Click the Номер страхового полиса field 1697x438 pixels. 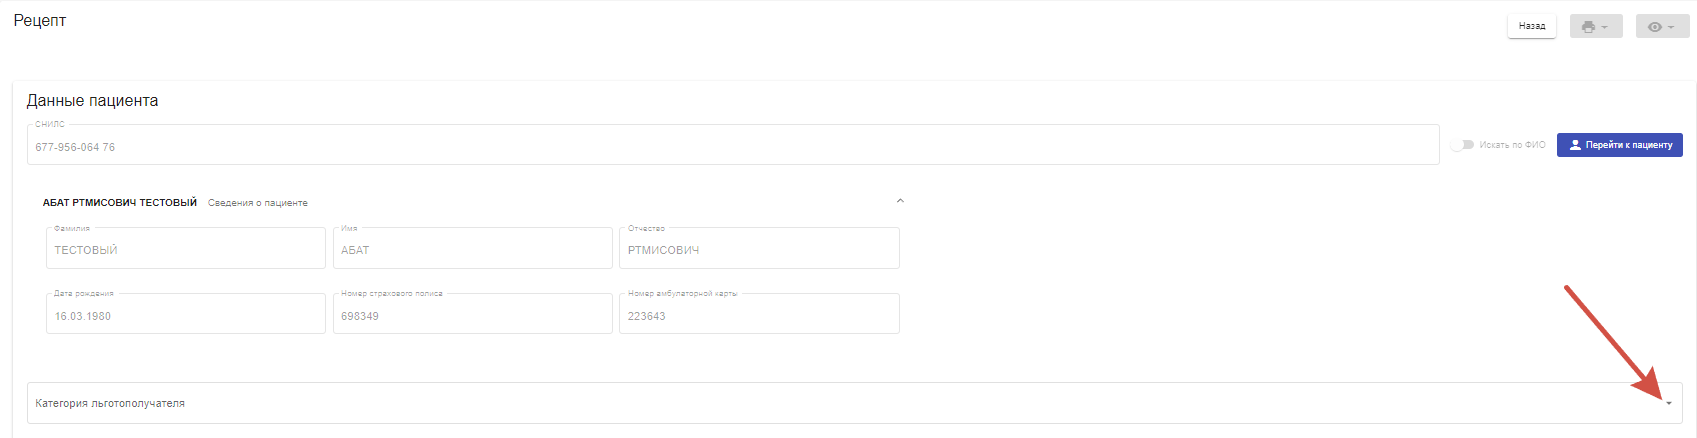(473, 313)
